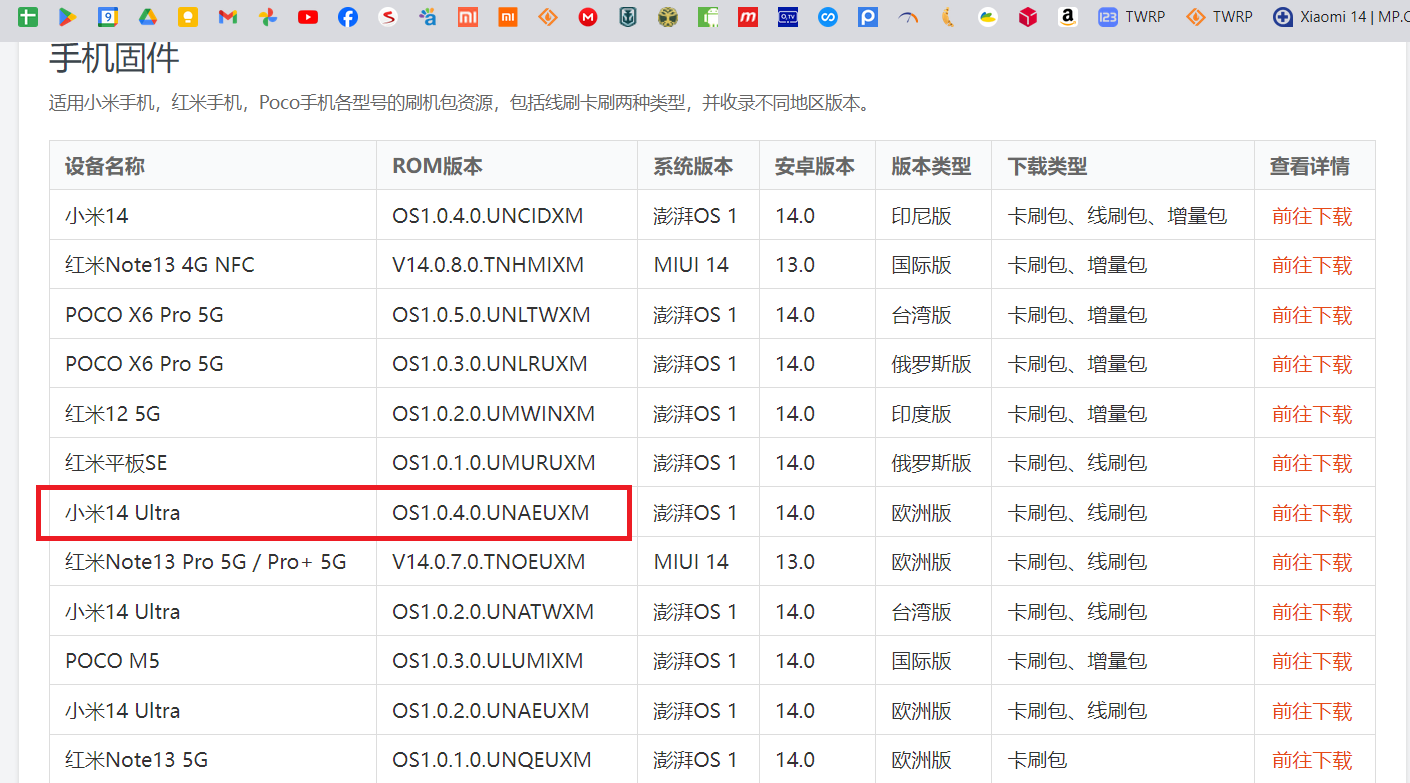Click the red square 'm' bookmark icon
Screen dimensions: 1410x783
click(748, 17)
